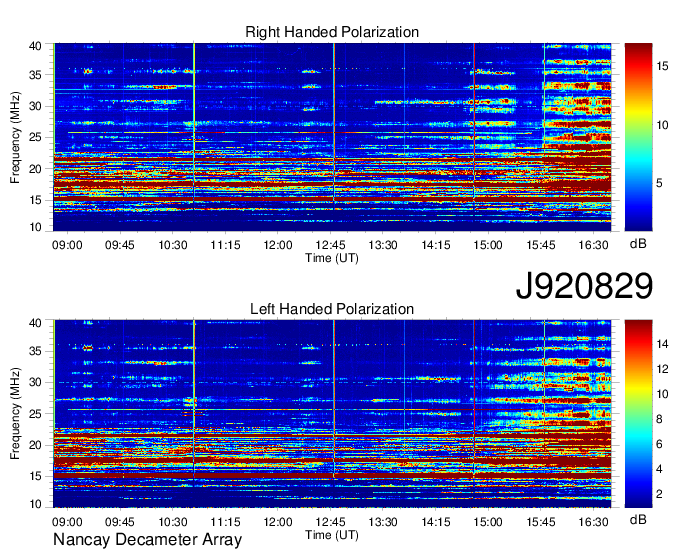This screenshot has height=552, width=680.
Task: Click the 14:15 tick on Left Handed time axis
Action: pyautogui.click(x=436, y=522)
